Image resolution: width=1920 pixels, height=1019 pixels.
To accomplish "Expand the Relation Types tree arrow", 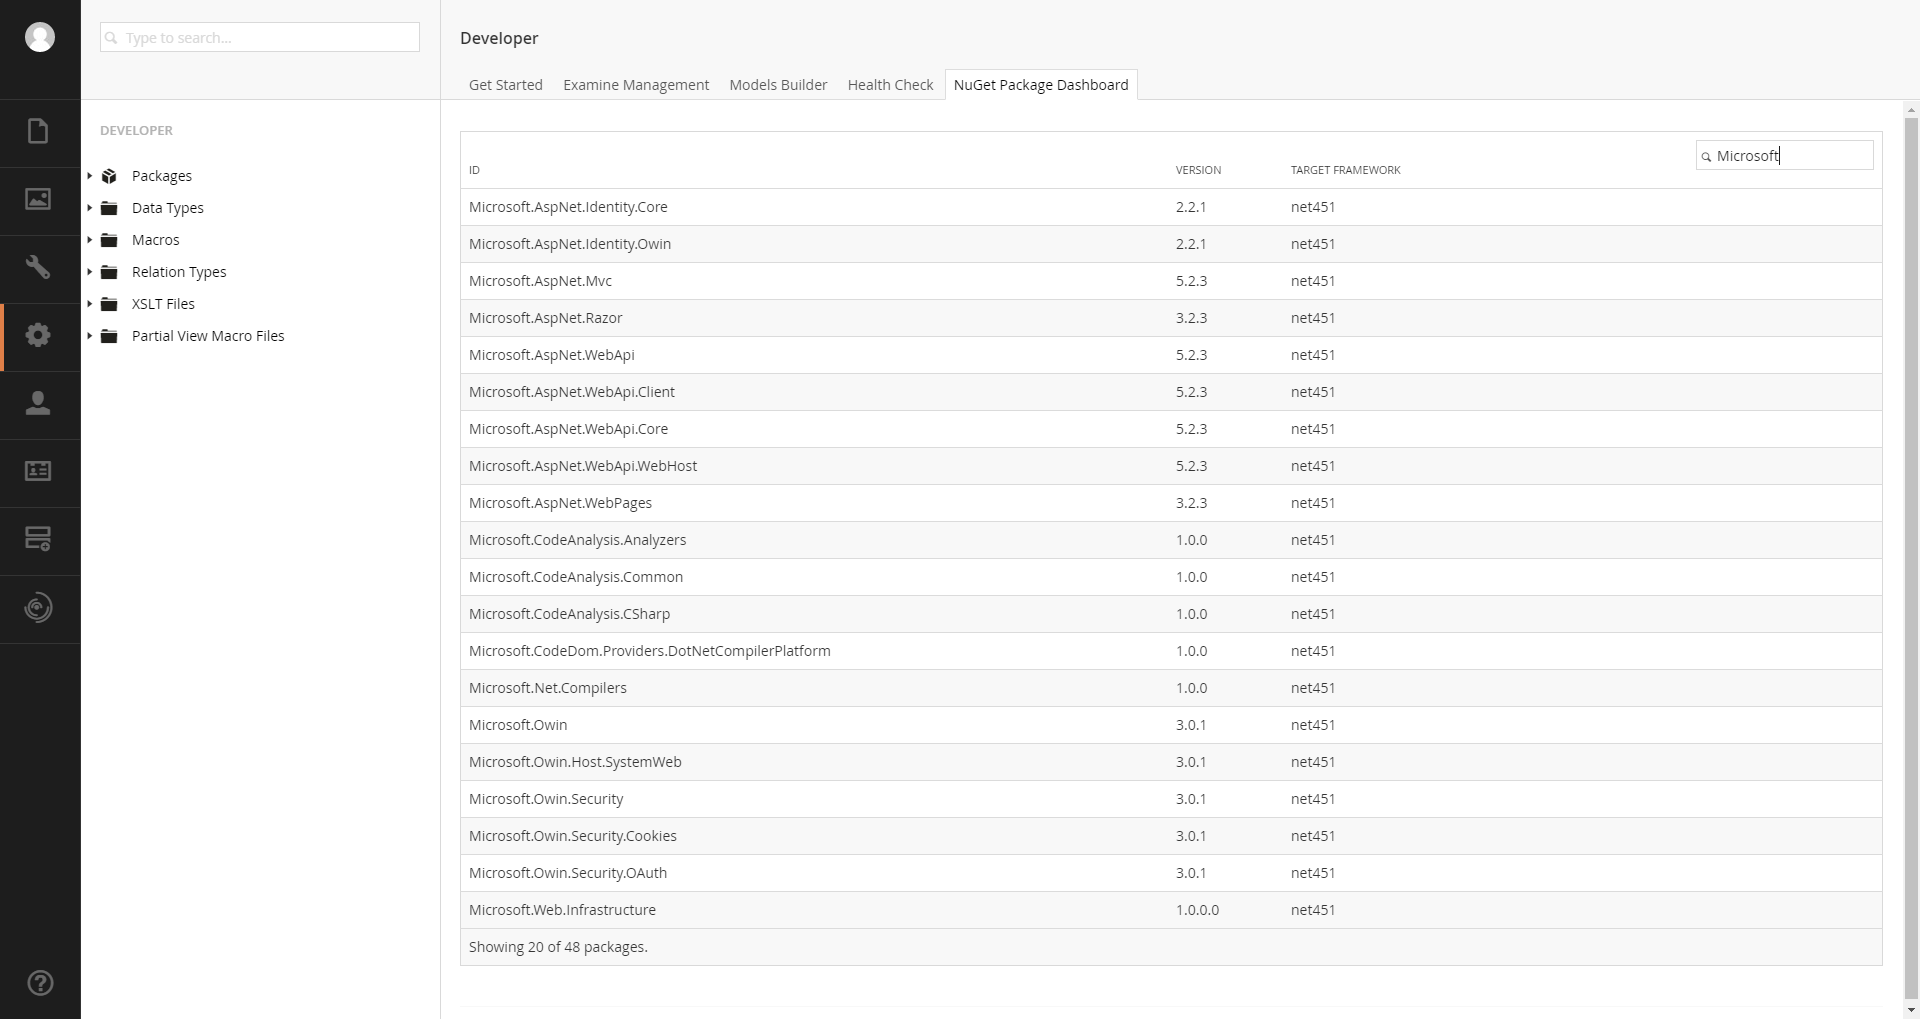I will pos(90,272).
